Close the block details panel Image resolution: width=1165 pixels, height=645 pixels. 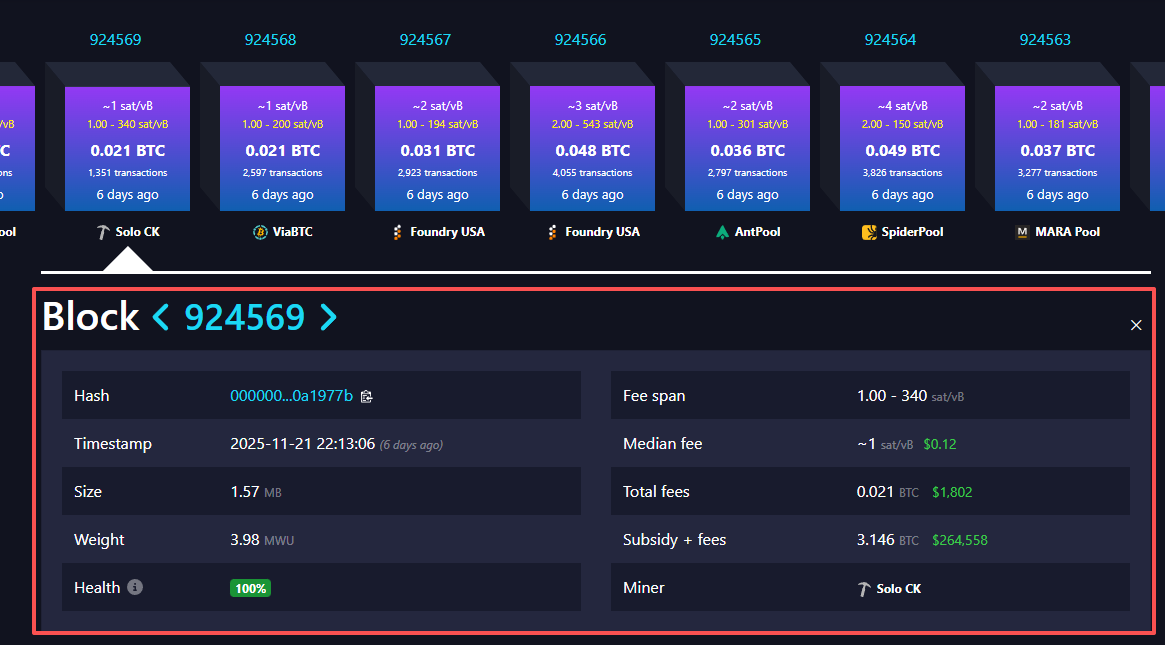[x=1135, y=325]
